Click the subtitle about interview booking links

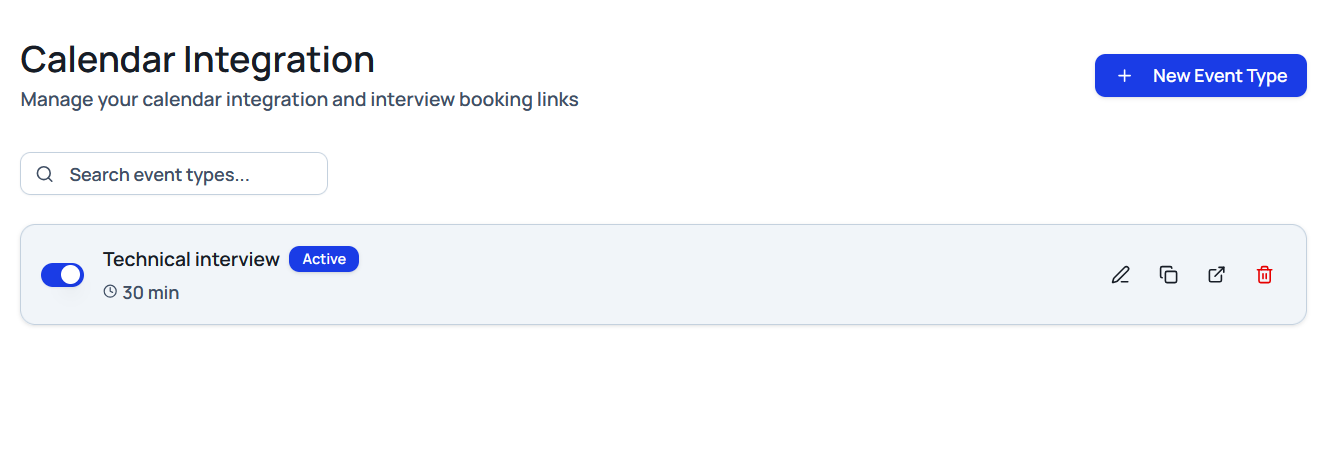[299, 100]
